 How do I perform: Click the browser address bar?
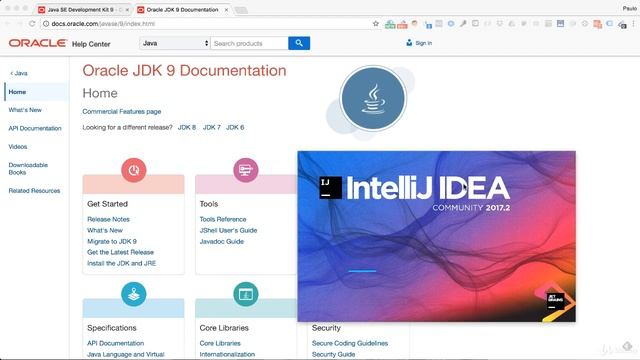coord(208,24)
